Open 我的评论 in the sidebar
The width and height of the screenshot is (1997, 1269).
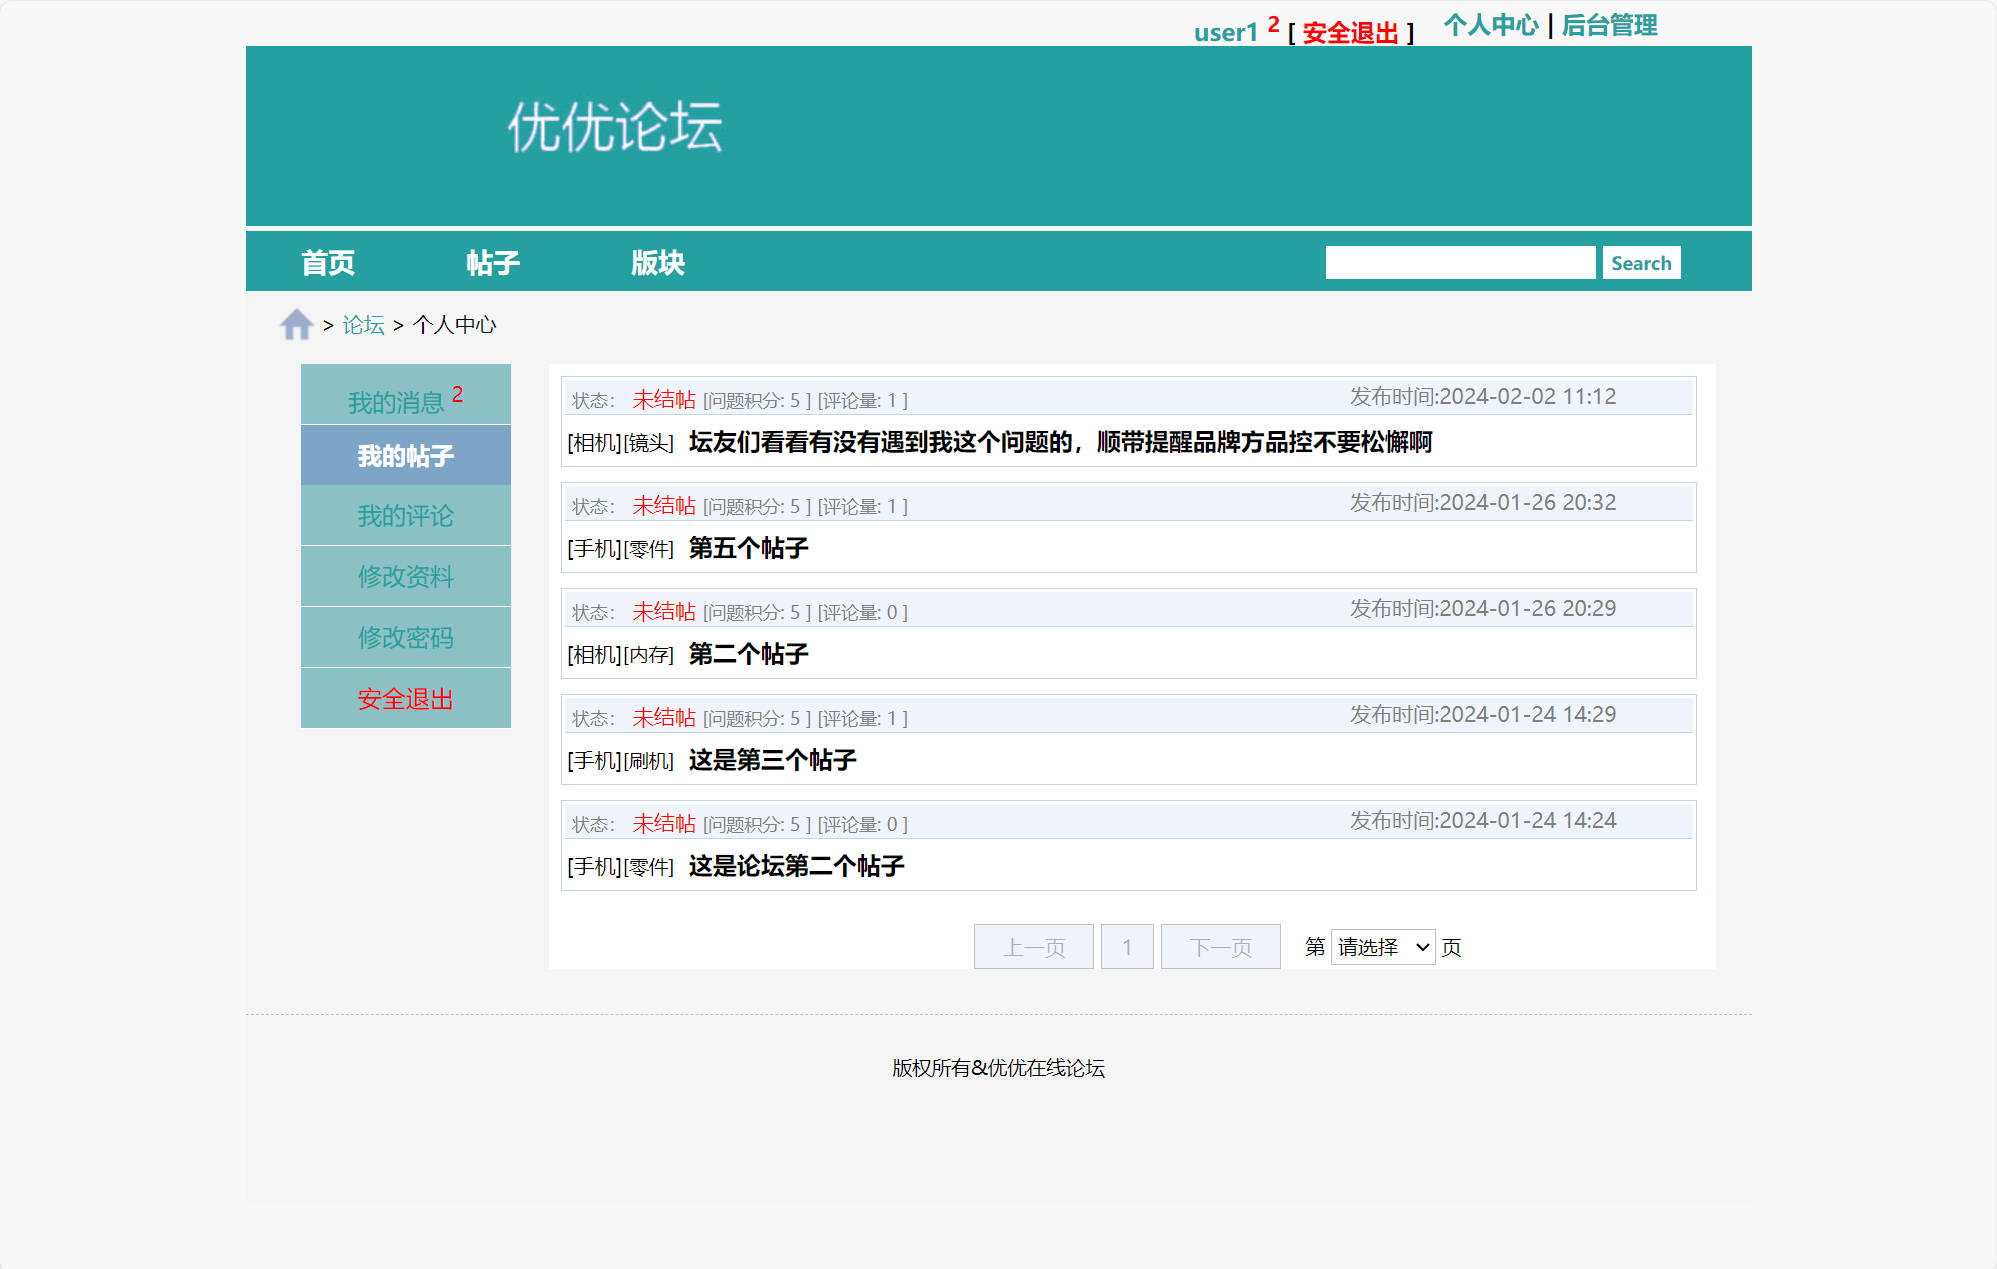405,515
